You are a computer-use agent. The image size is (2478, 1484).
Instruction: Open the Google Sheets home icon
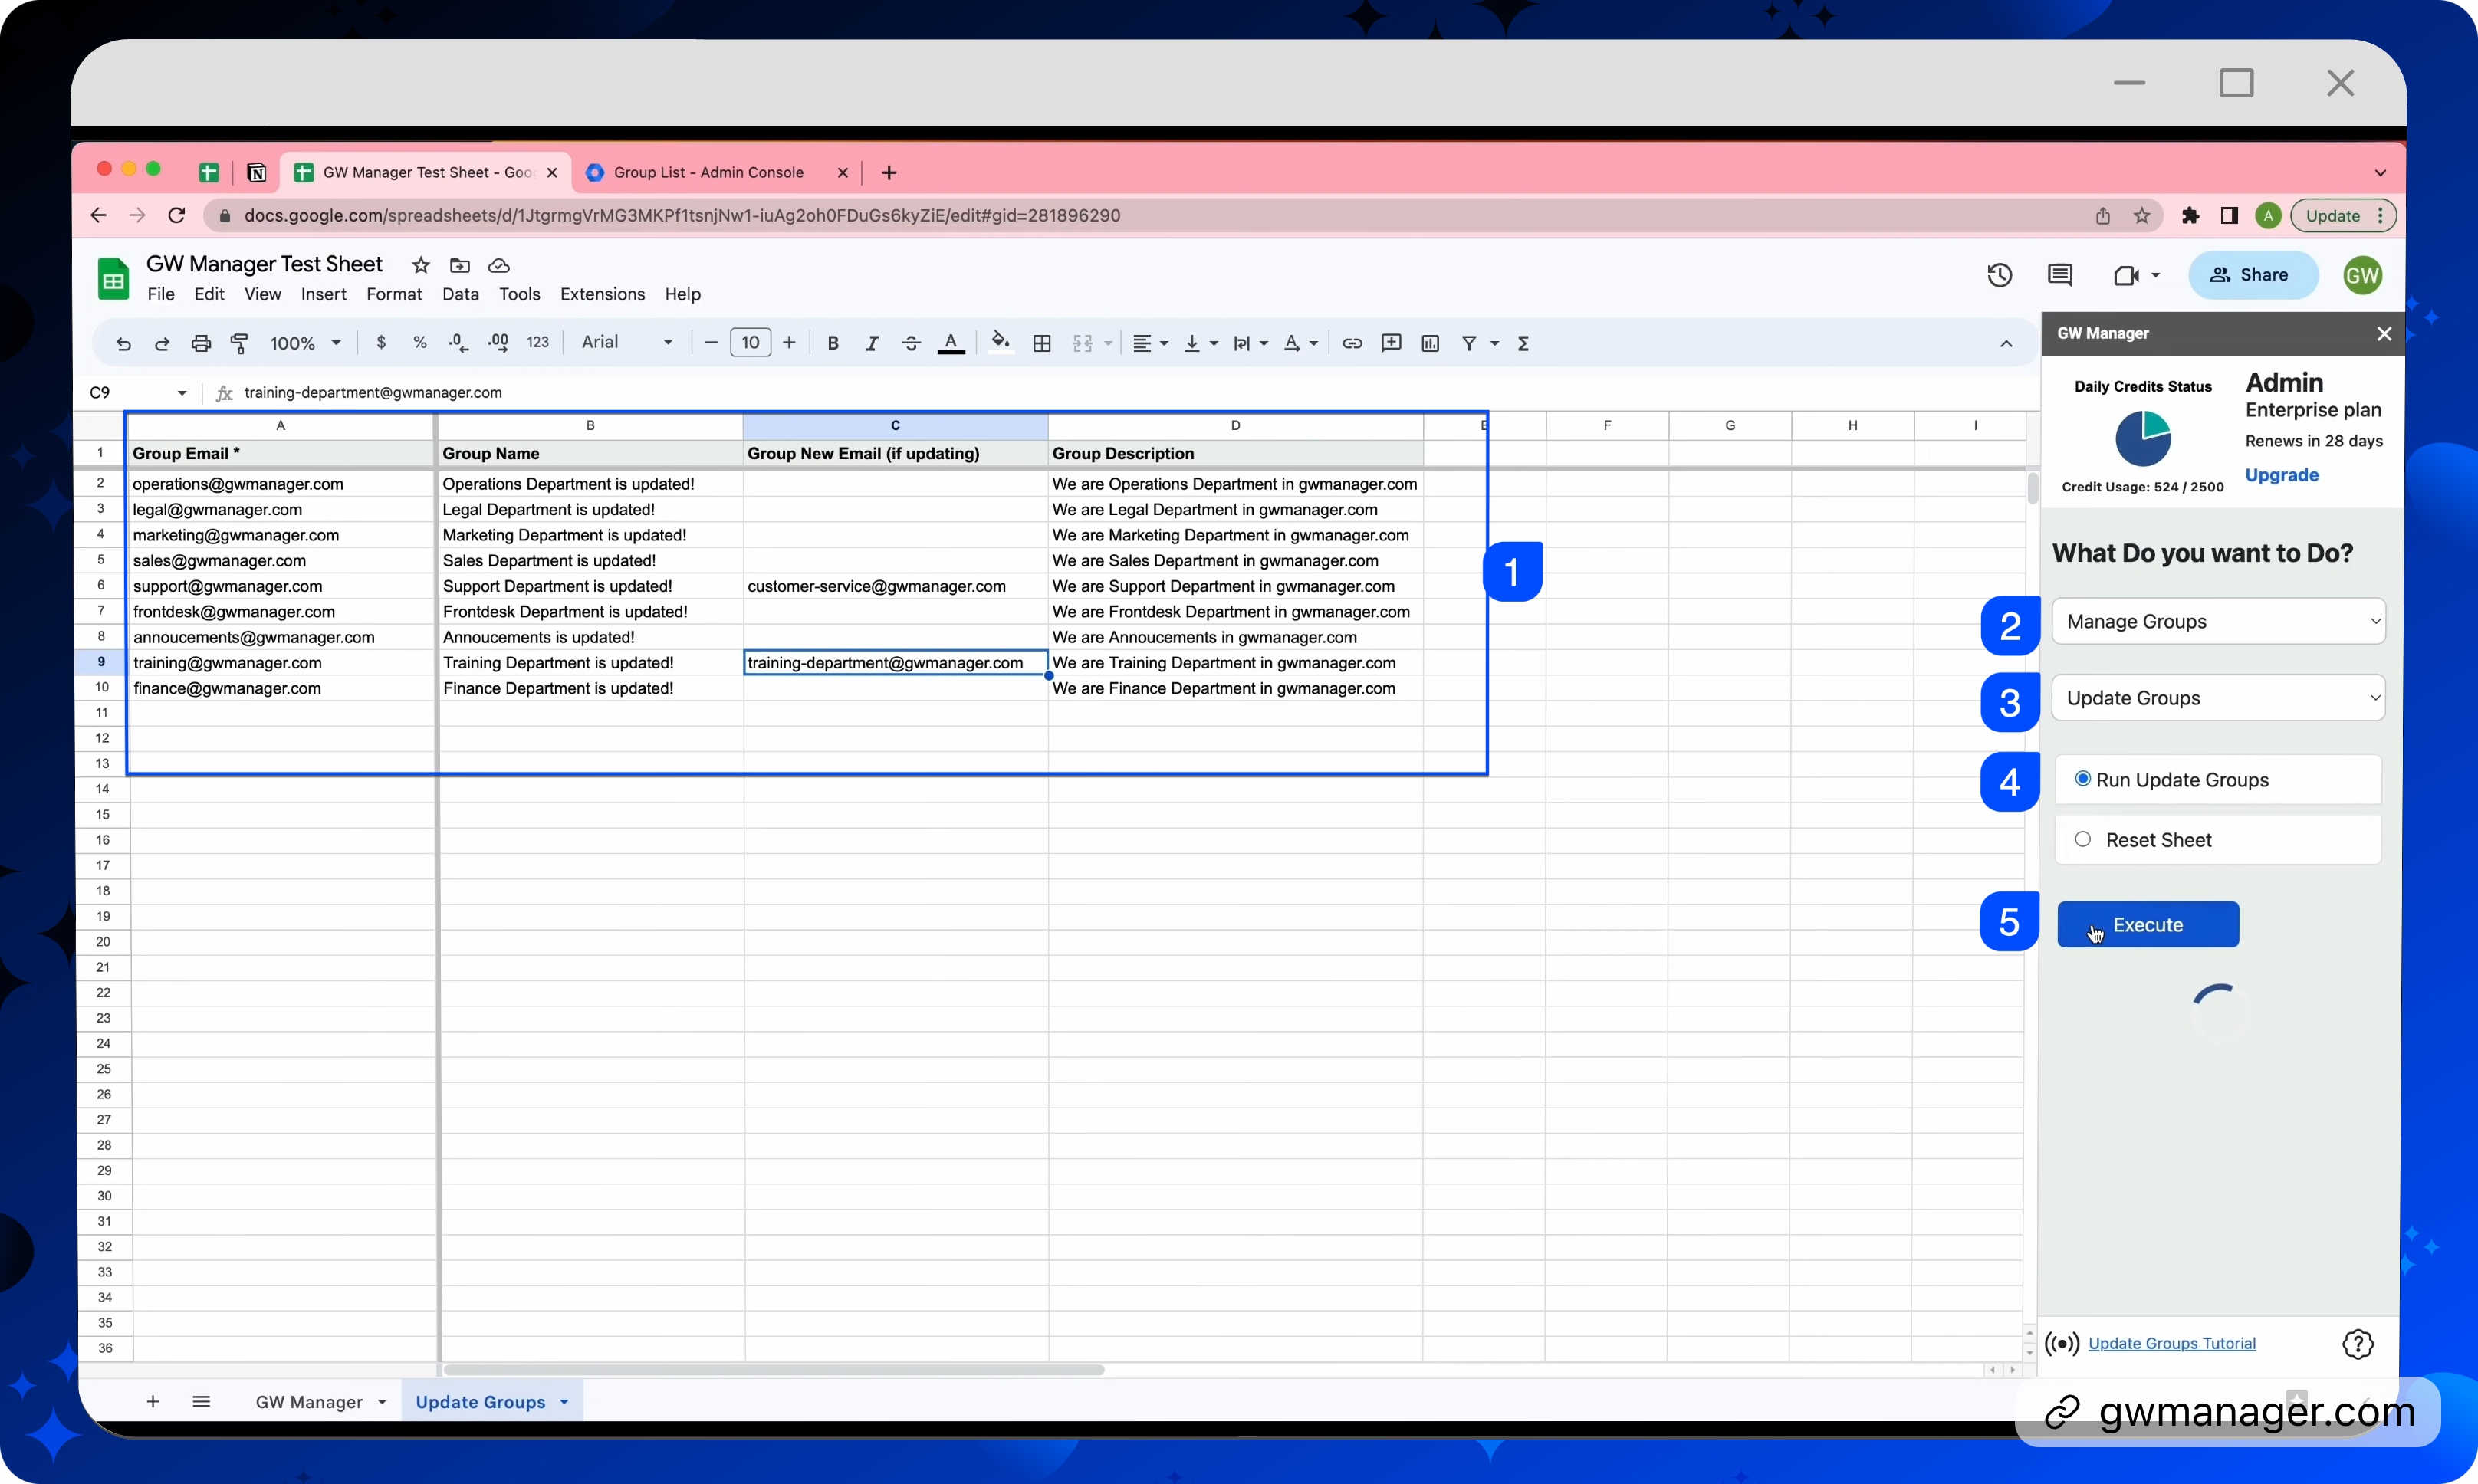click(113, 279)
